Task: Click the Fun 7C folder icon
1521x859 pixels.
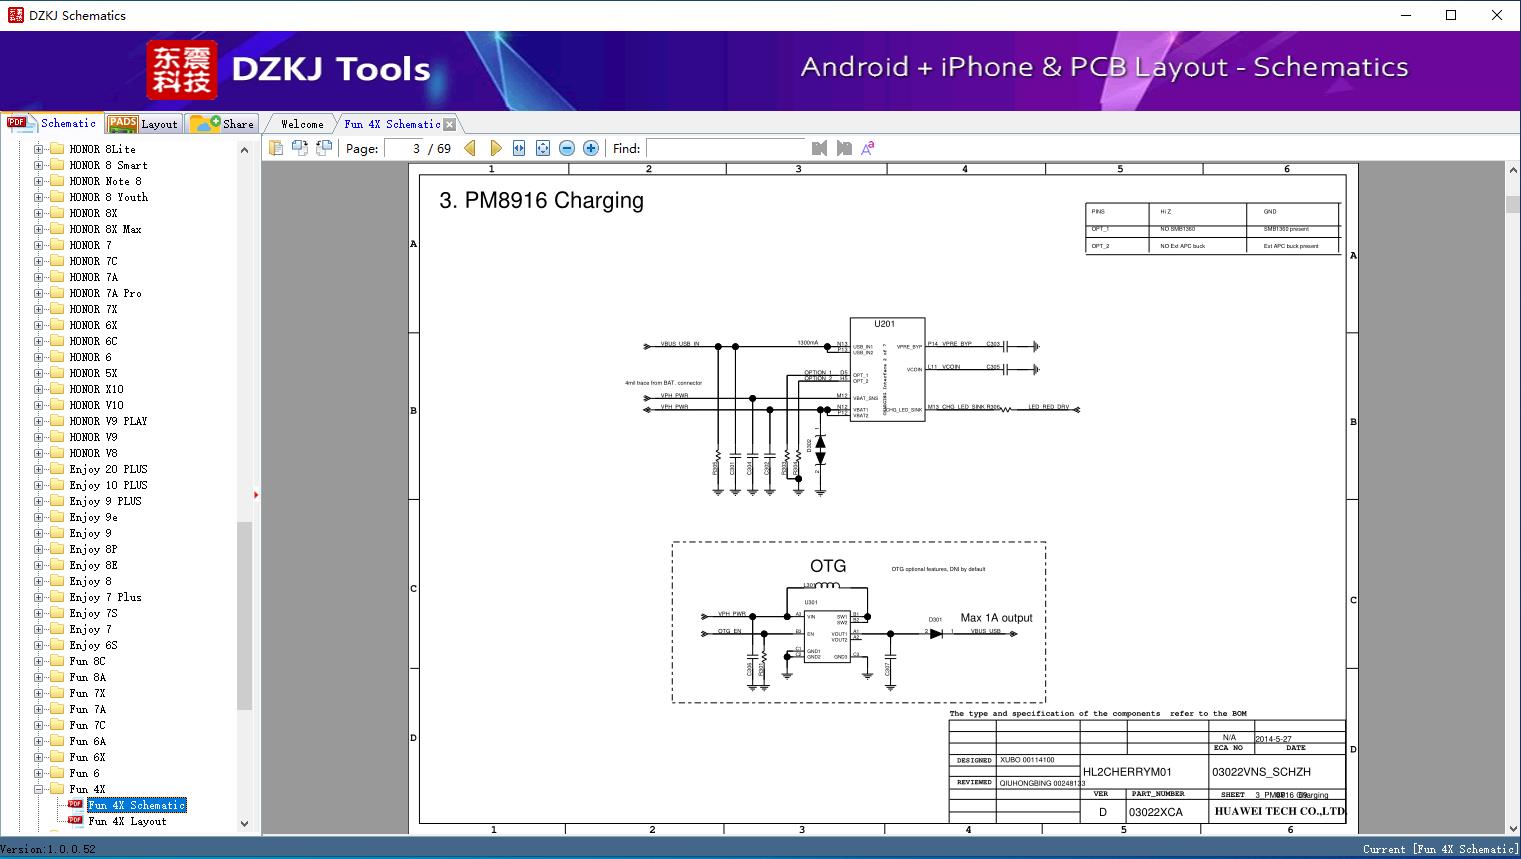Action: pos(57,725)
